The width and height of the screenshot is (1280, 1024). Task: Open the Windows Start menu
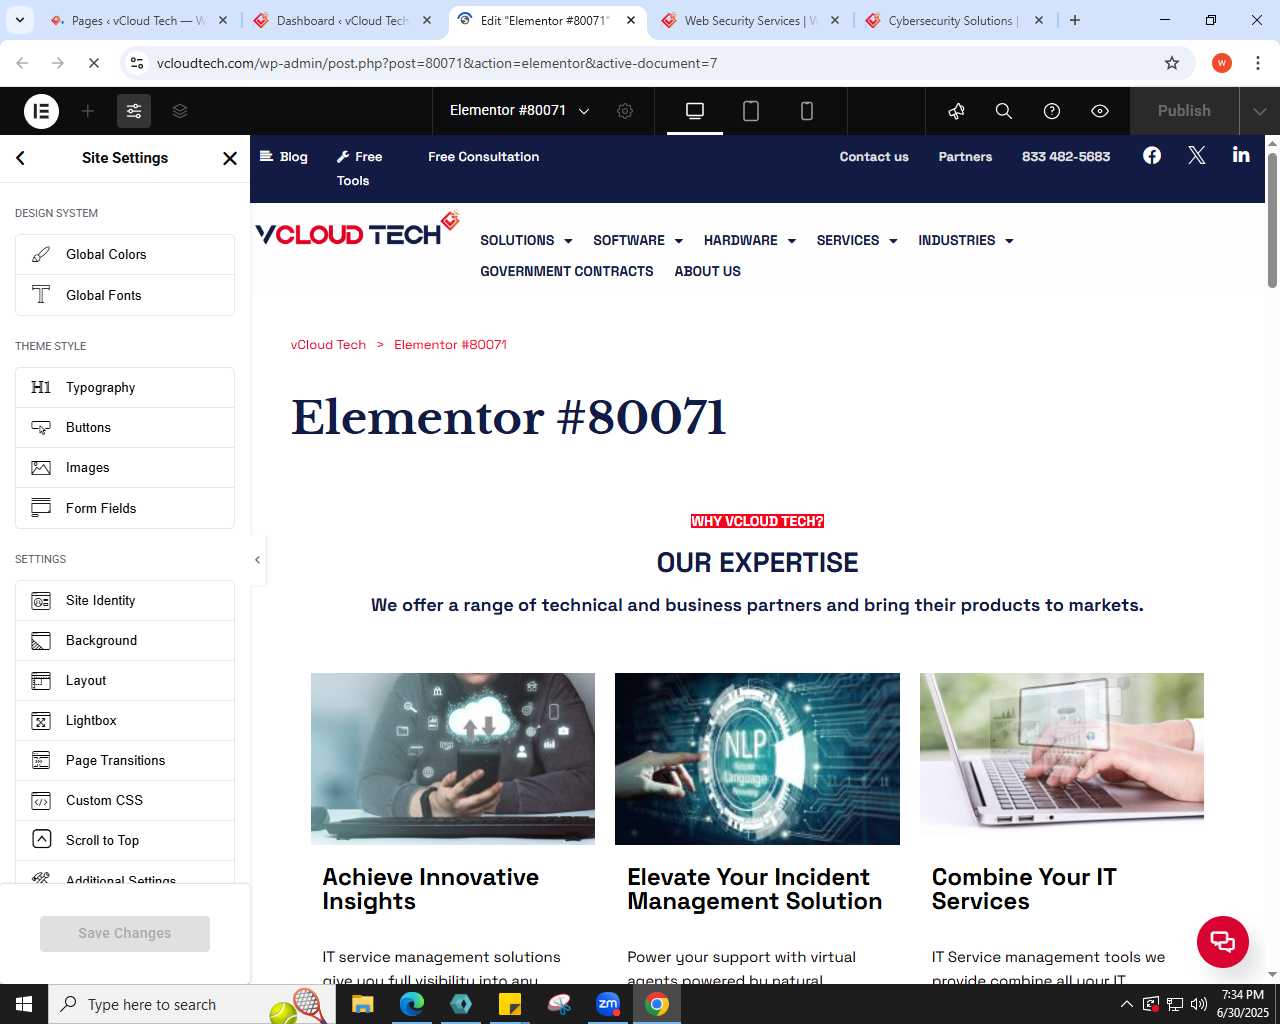point(24,1004)
